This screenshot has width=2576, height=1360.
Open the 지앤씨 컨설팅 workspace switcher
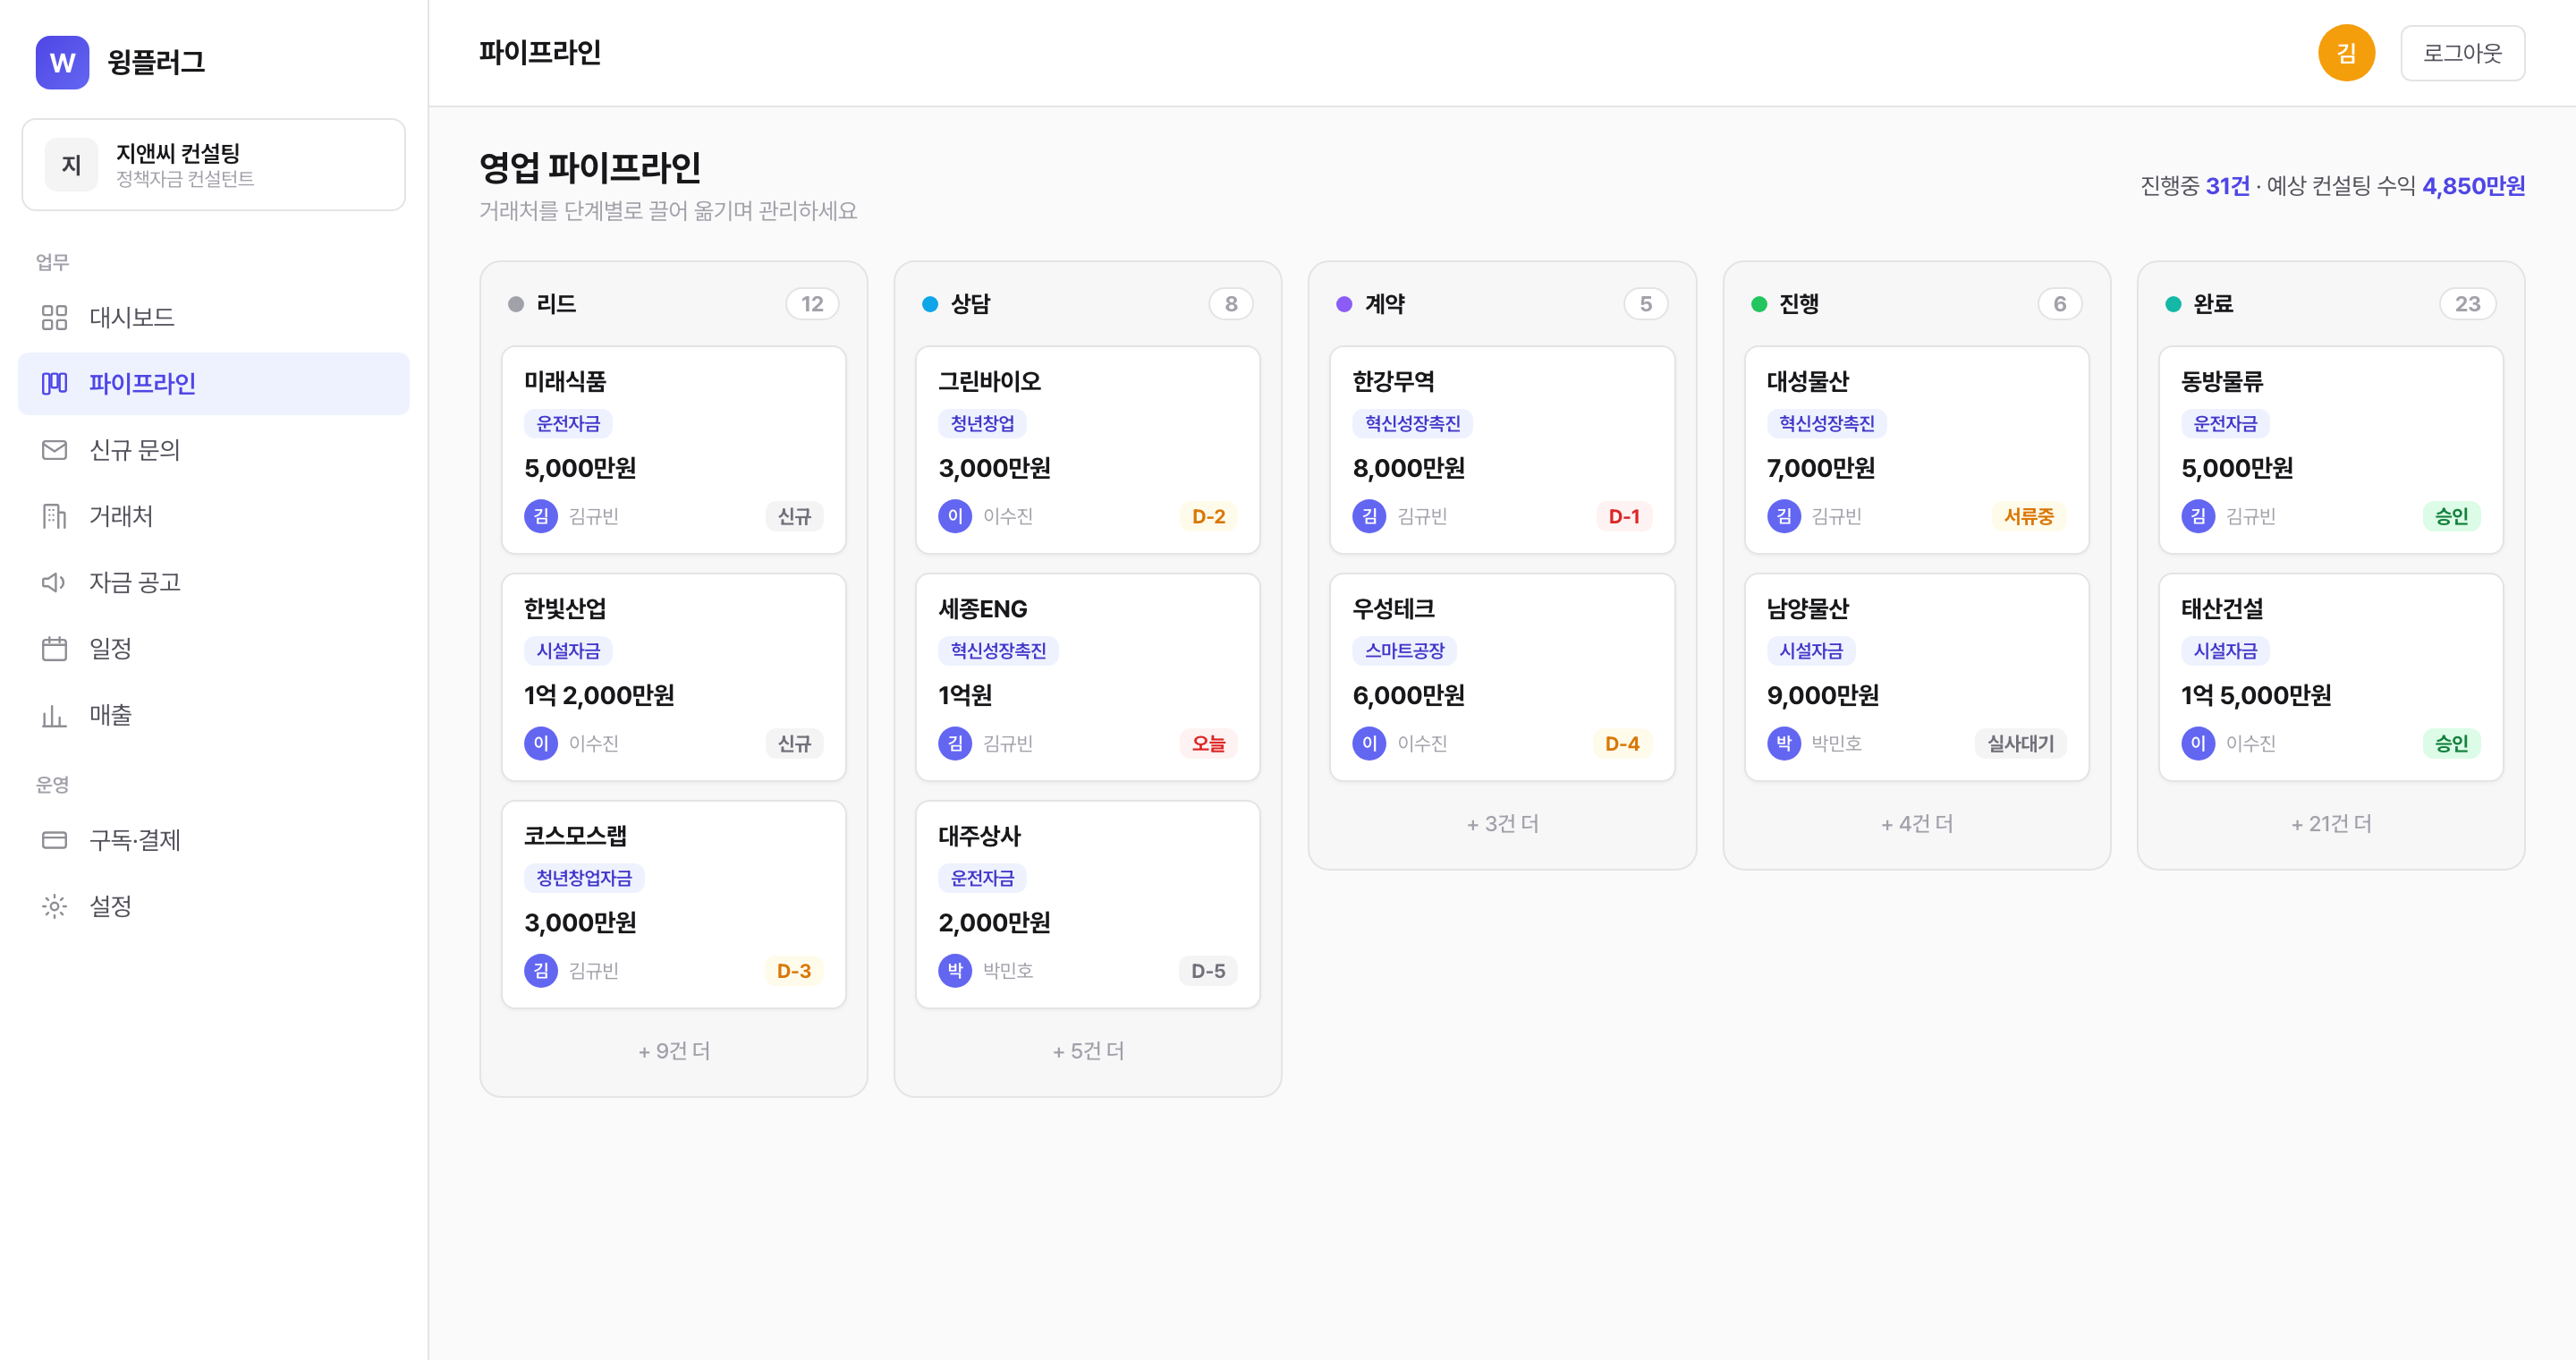(214, 164)
